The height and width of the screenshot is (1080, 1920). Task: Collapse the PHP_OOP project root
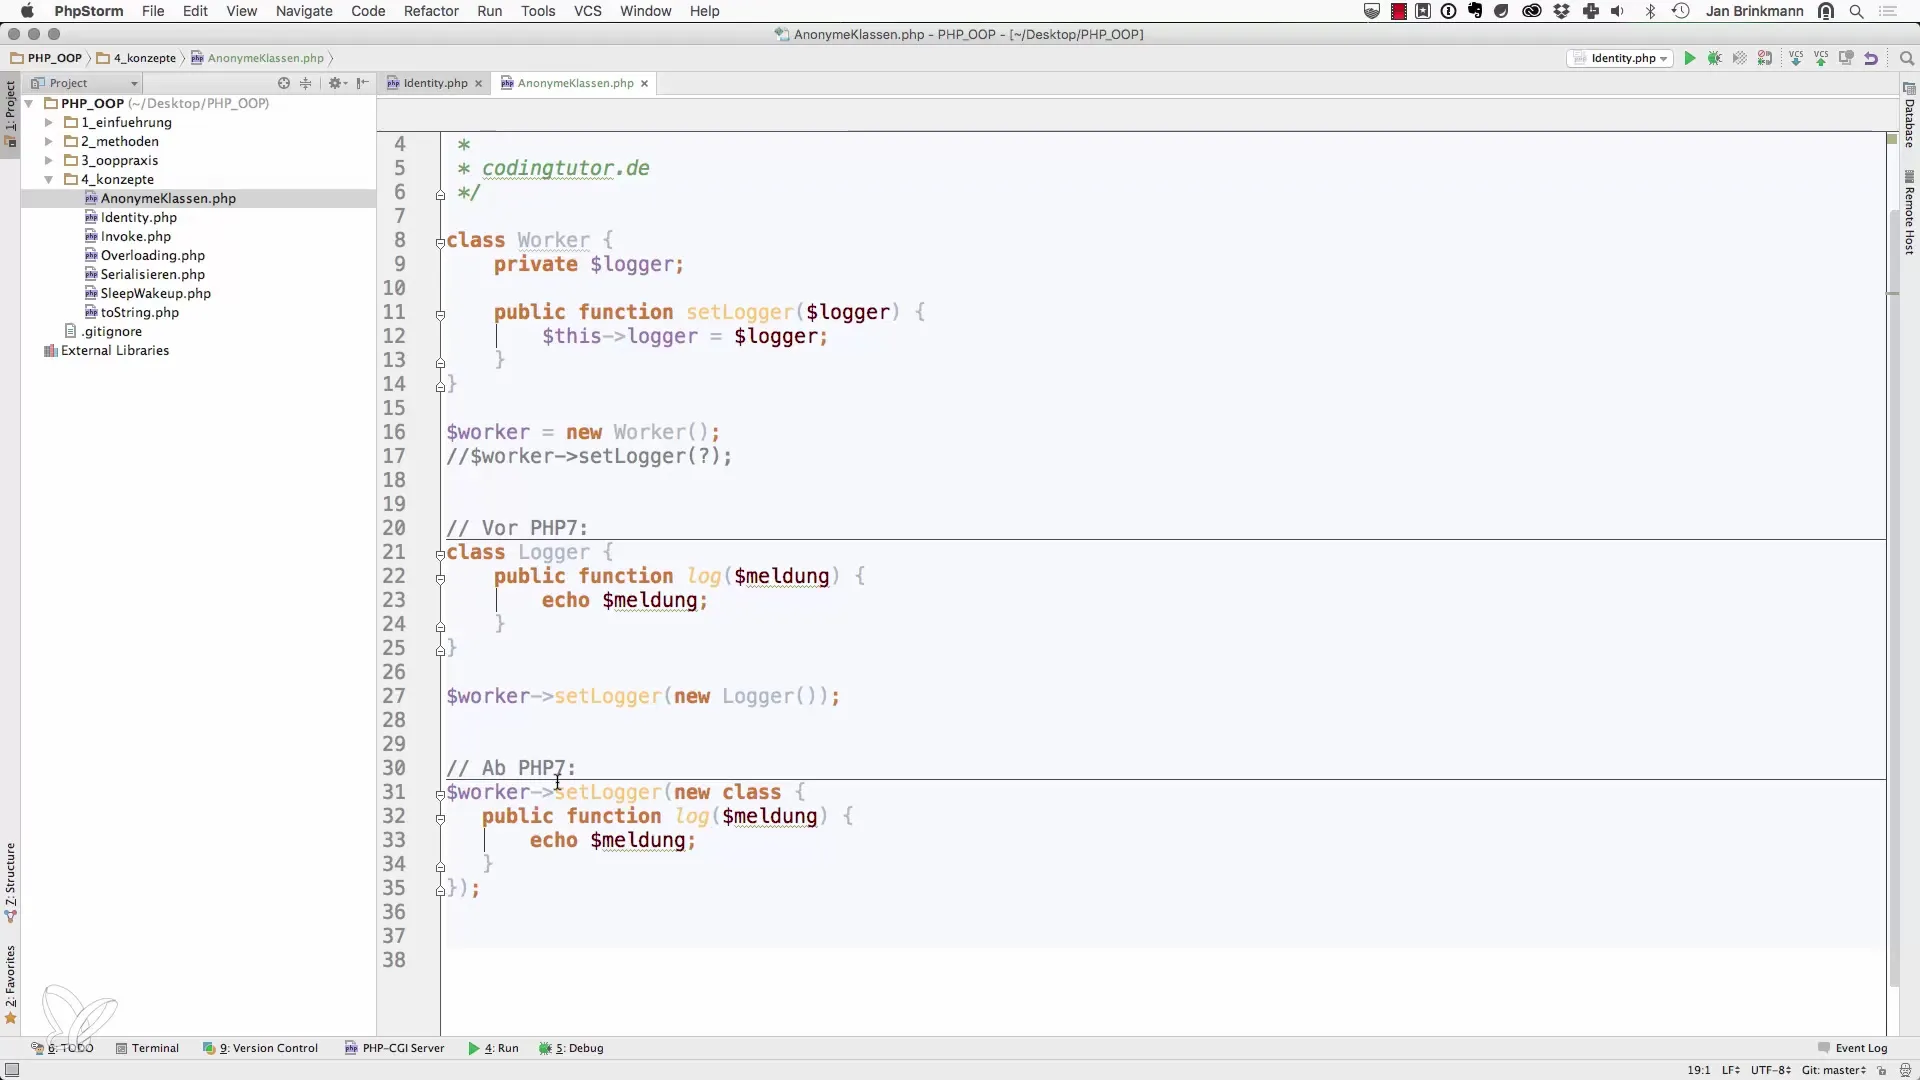pos(30,103)
